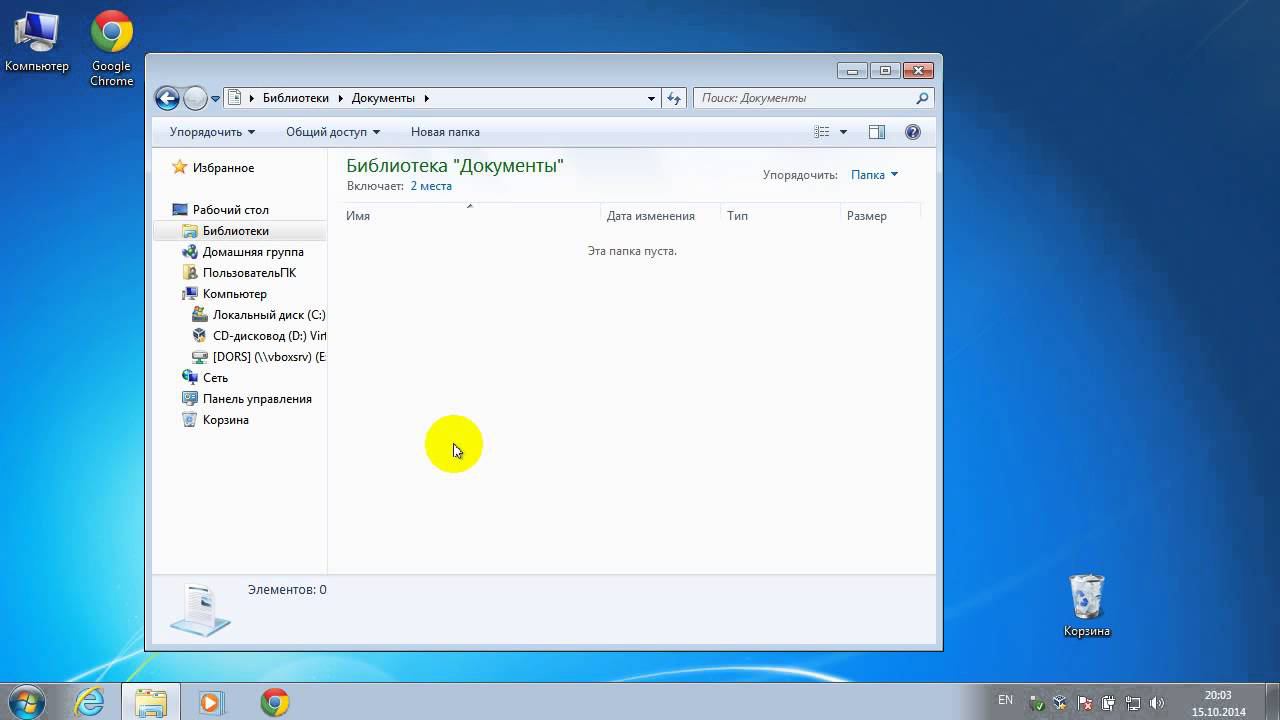This screenshot has height=720, width=1280.
Task: Click the change view icon
Action: (x=822, y=132)
